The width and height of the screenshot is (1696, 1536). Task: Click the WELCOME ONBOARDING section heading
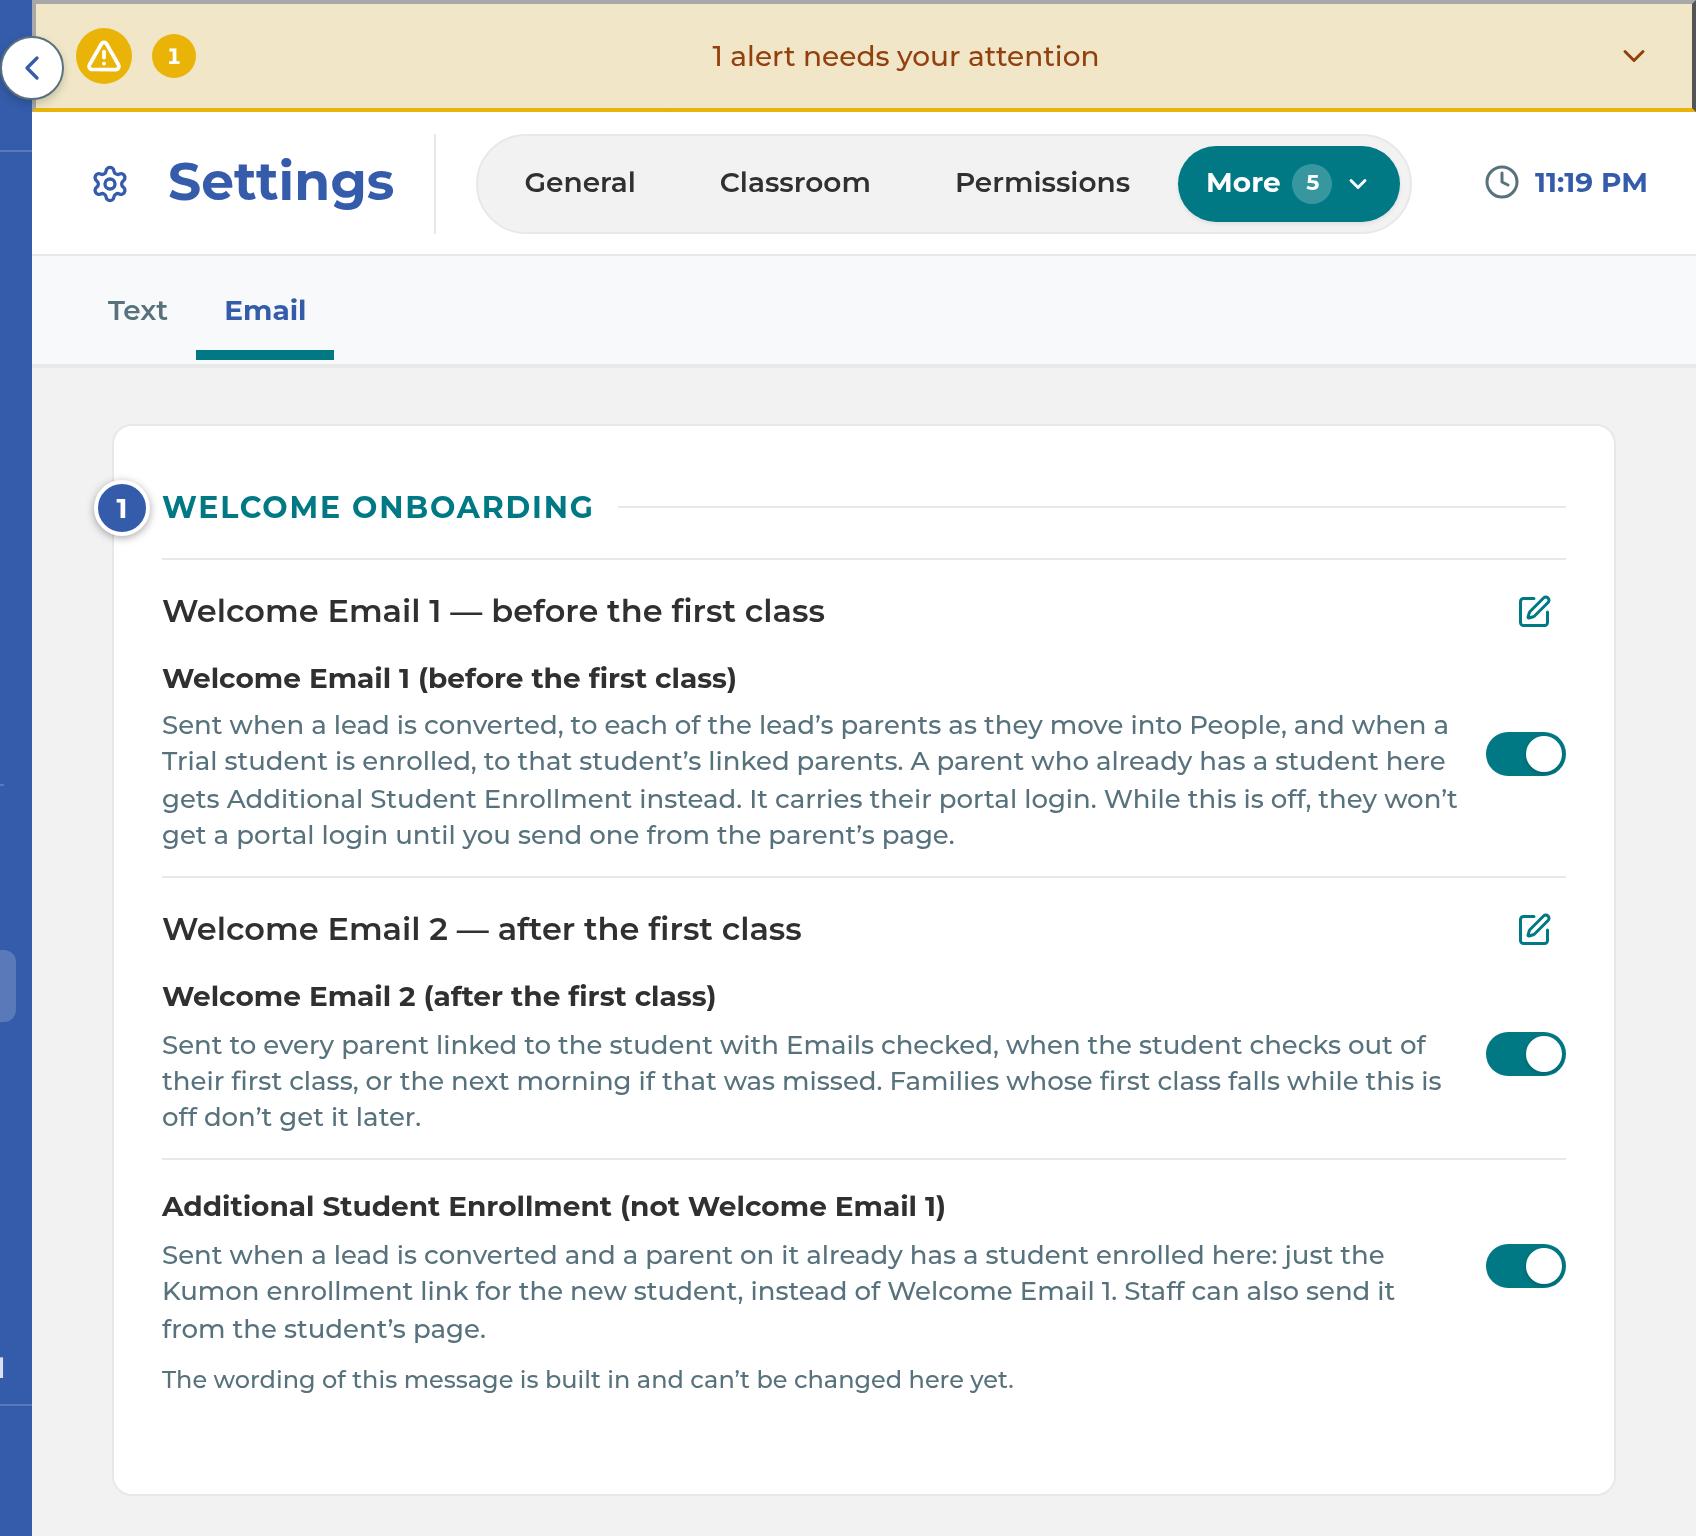(378, 507)
